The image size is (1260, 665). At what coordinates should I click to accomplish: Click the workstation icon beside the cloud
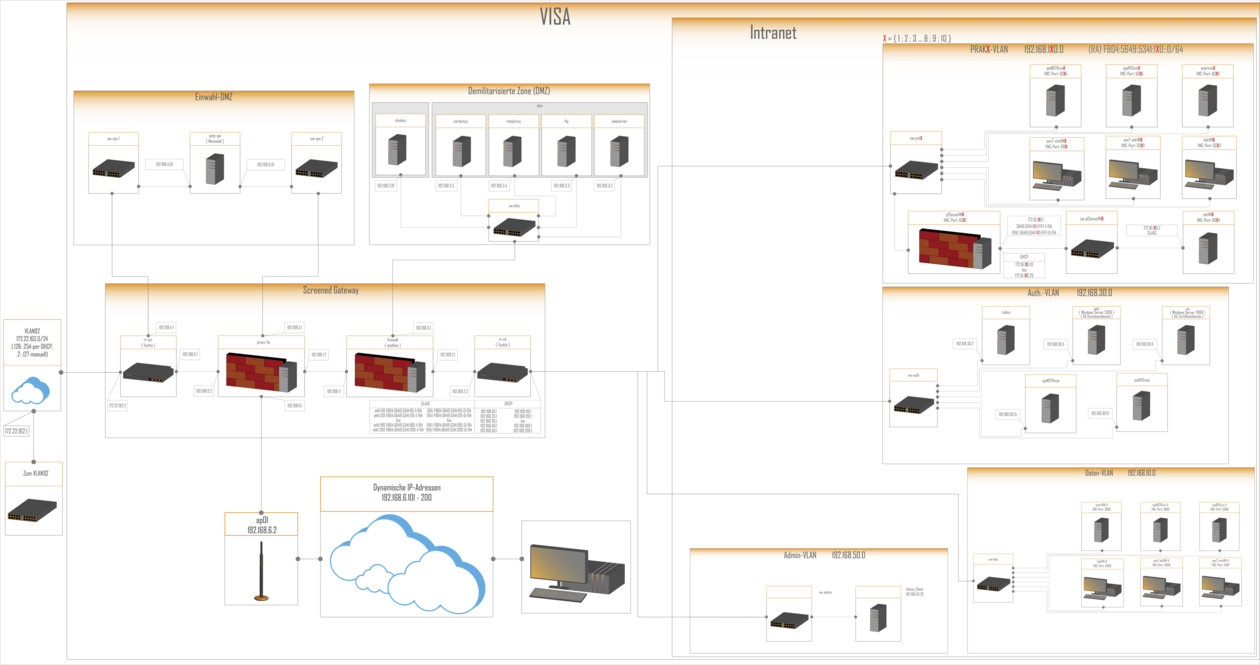coord(577,572)
